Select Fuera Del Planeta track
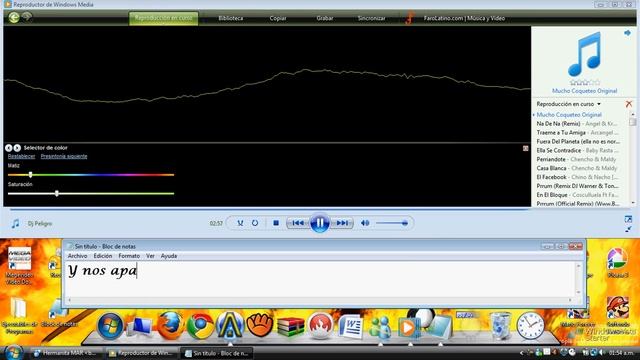Screen dimensions: 640x360 (x=578, y=142)
